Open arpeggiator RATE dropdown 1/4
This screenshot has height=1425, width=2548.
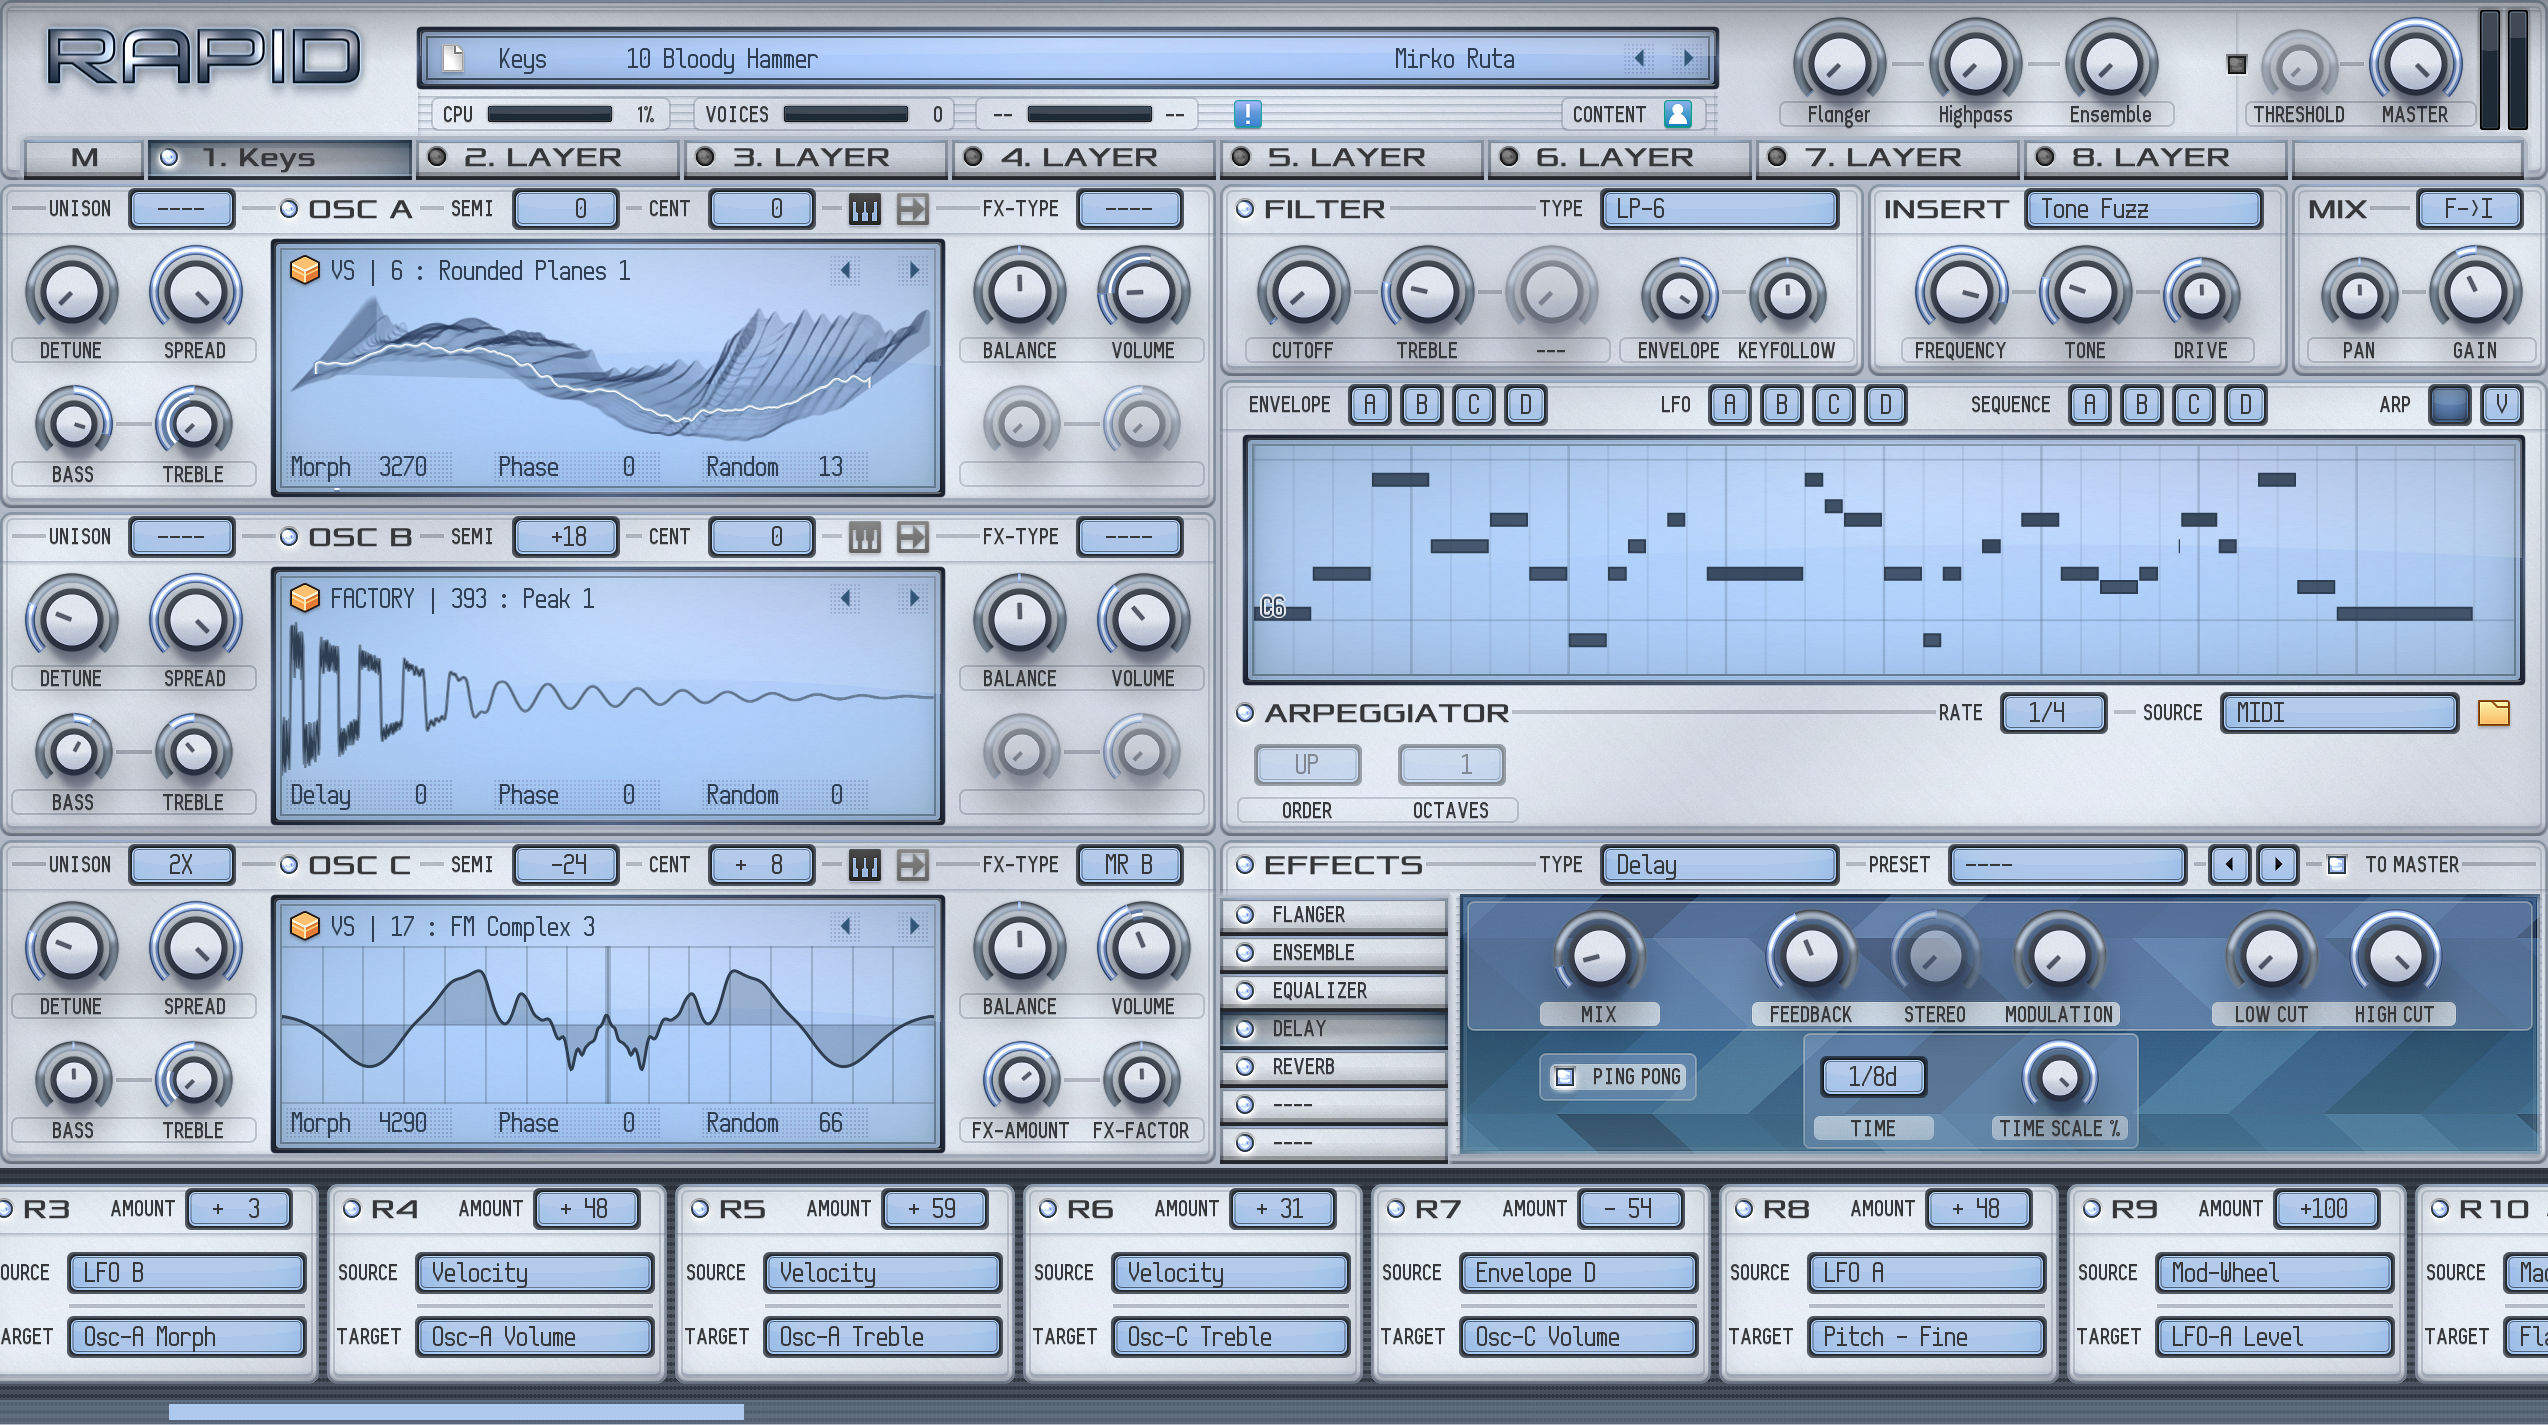2053,713
